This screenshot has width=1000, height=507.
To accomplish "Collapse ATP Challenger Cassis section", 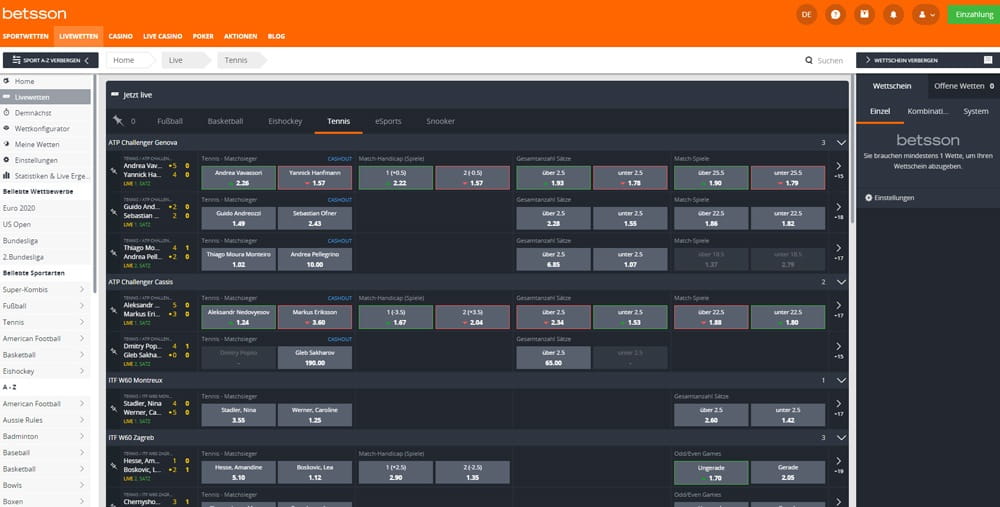I will (841, 282).
